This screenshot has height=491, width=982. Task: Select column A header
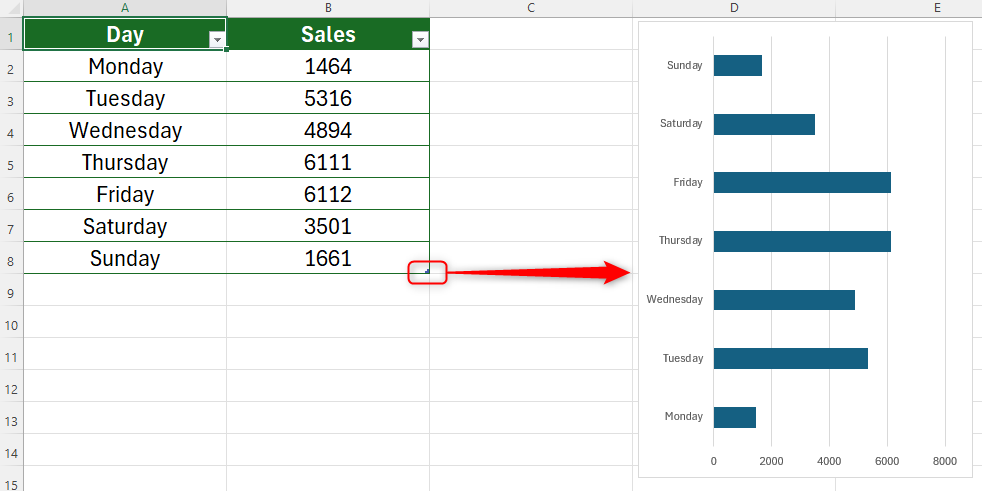tap(125, 8)
